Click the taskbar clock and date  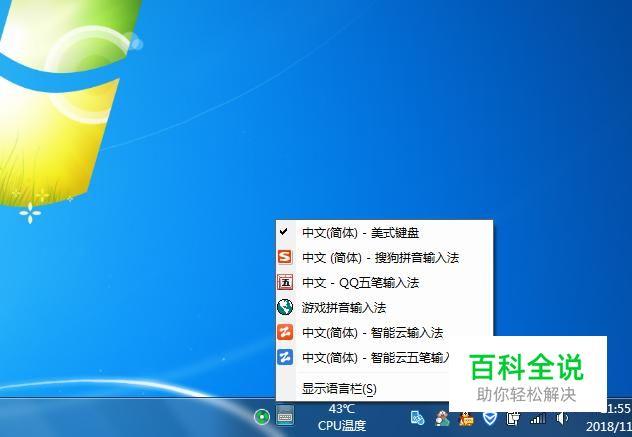coord(609,418)
